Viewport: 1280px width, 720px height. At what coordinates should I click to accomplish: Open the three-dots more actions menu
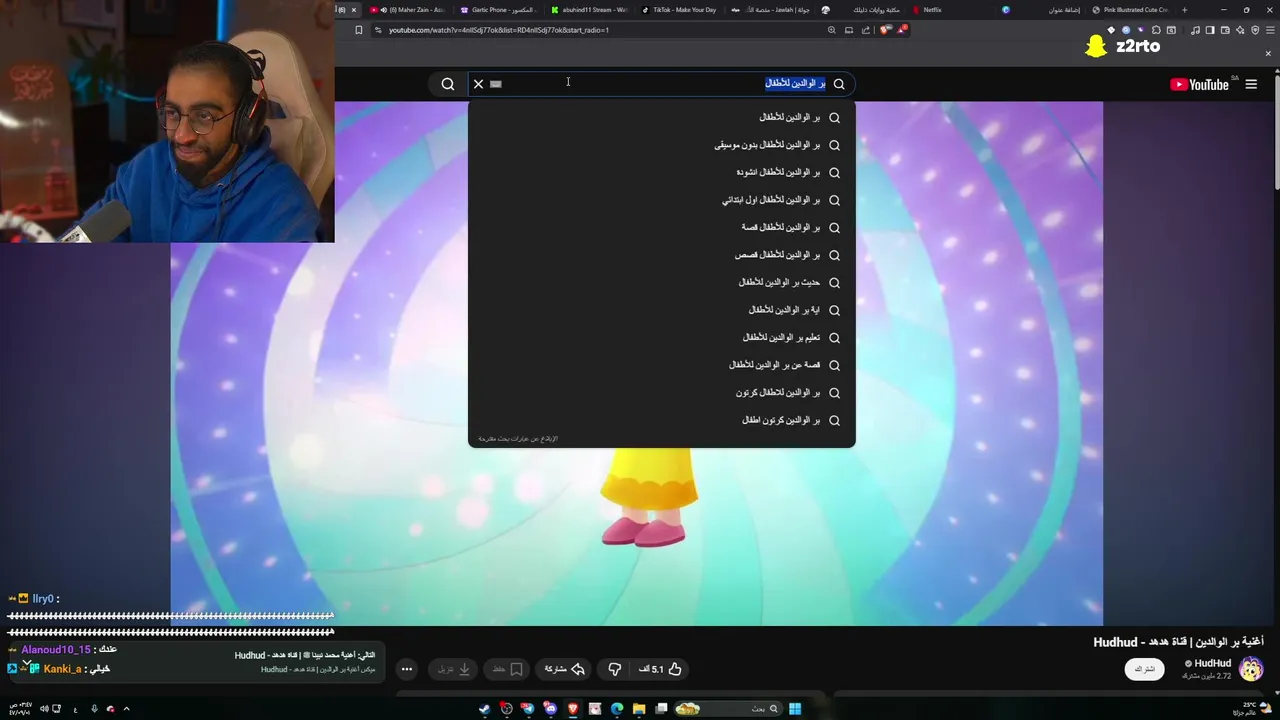point(406,669)
